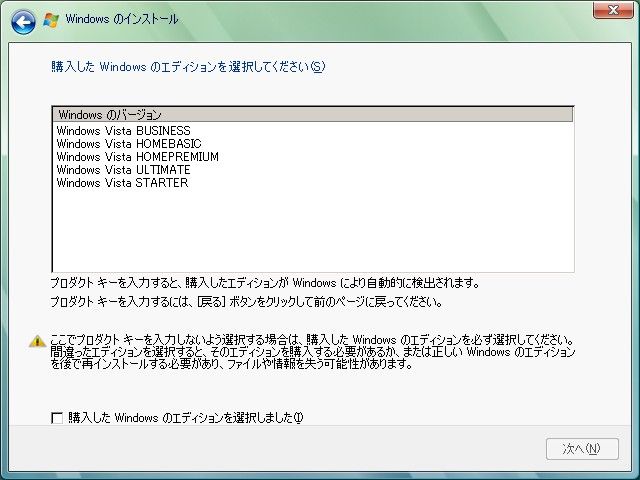Select Windows Vista STARTER entry
This screenshot has width=640, height=480.
click(x=122, y=183)
